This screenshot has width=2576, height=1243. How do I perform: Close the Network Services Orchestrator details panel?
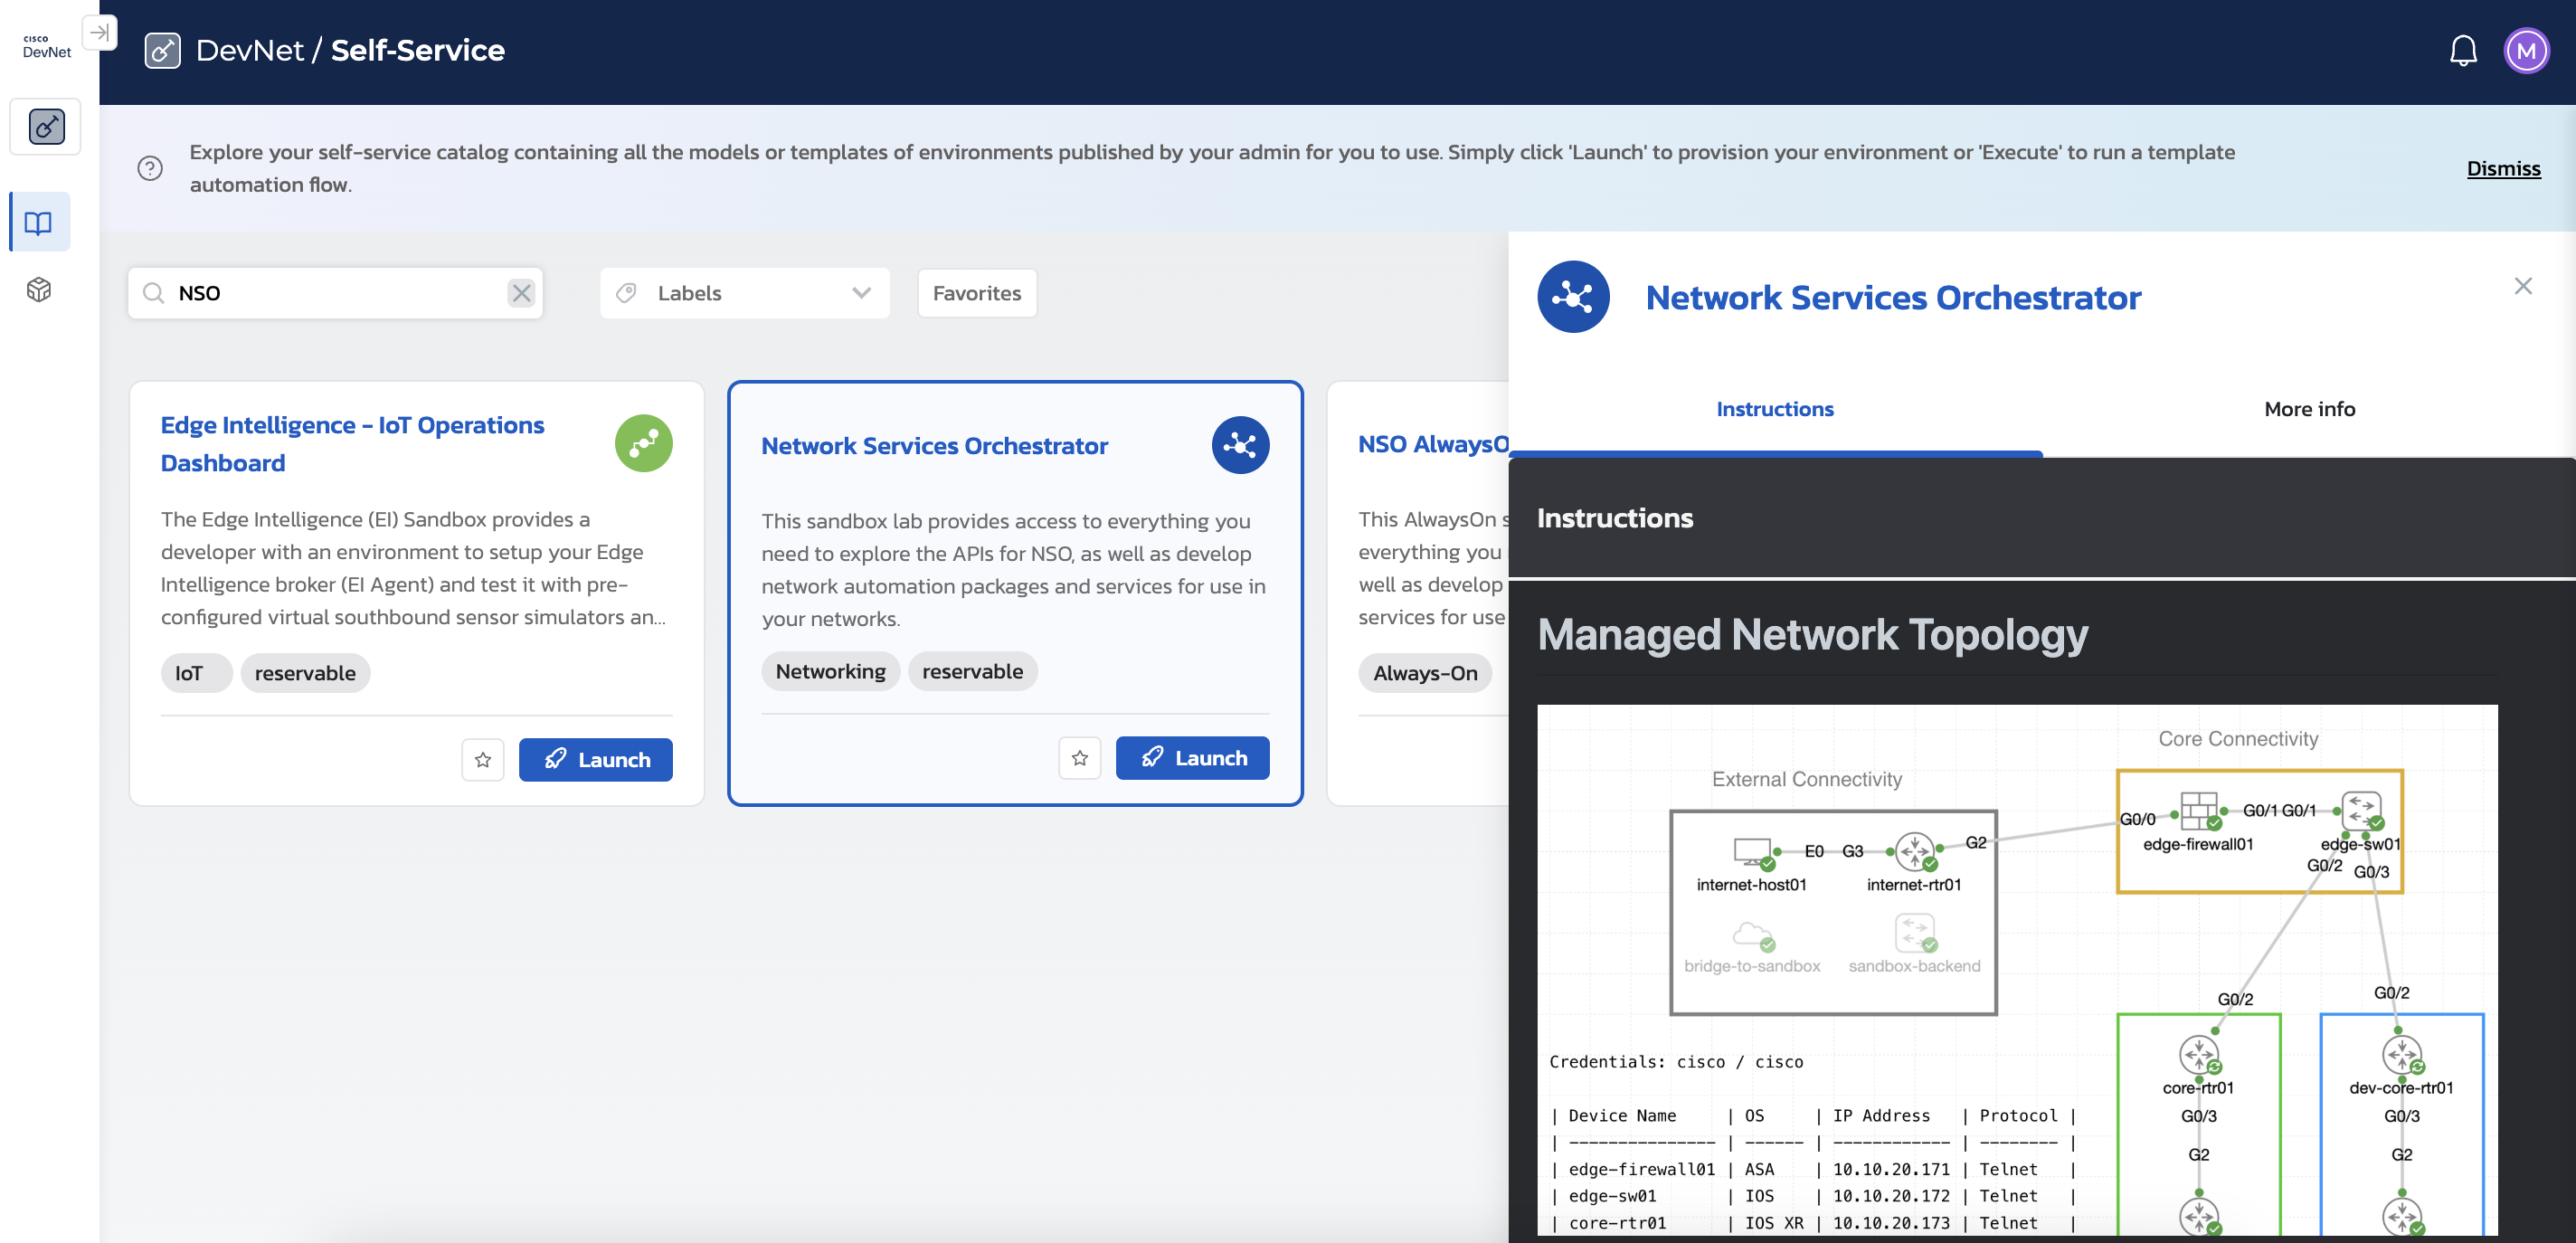coord(2522,286)
